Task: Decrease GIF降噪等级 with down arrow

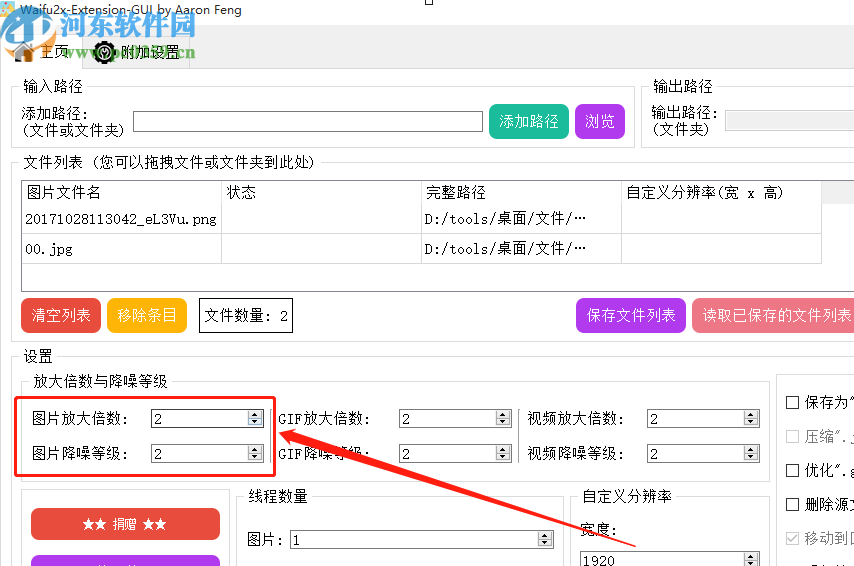Action: coord(503,458)
